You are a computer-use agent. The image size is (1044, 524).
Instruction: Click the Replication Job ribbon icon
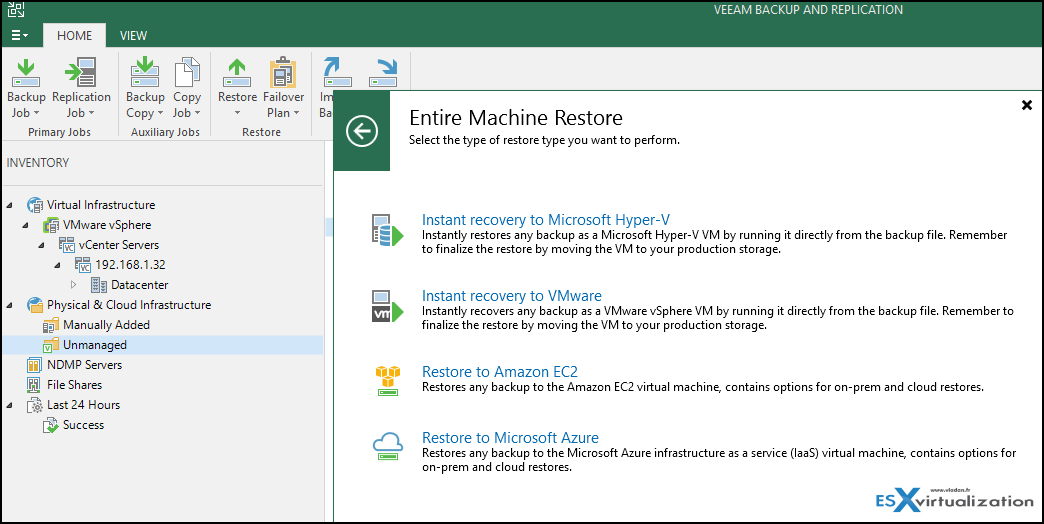pos(81,73)
